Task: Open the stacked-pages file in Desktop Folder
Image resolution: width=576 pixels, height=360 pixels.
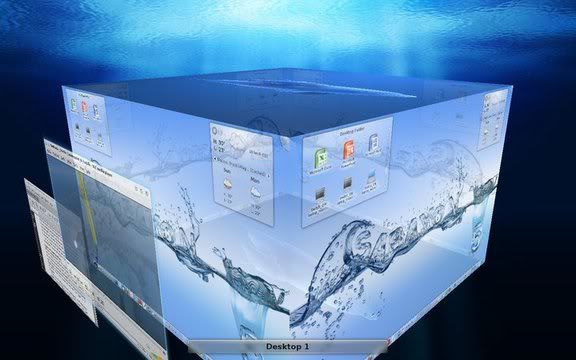Action: (x=371, y=178)
